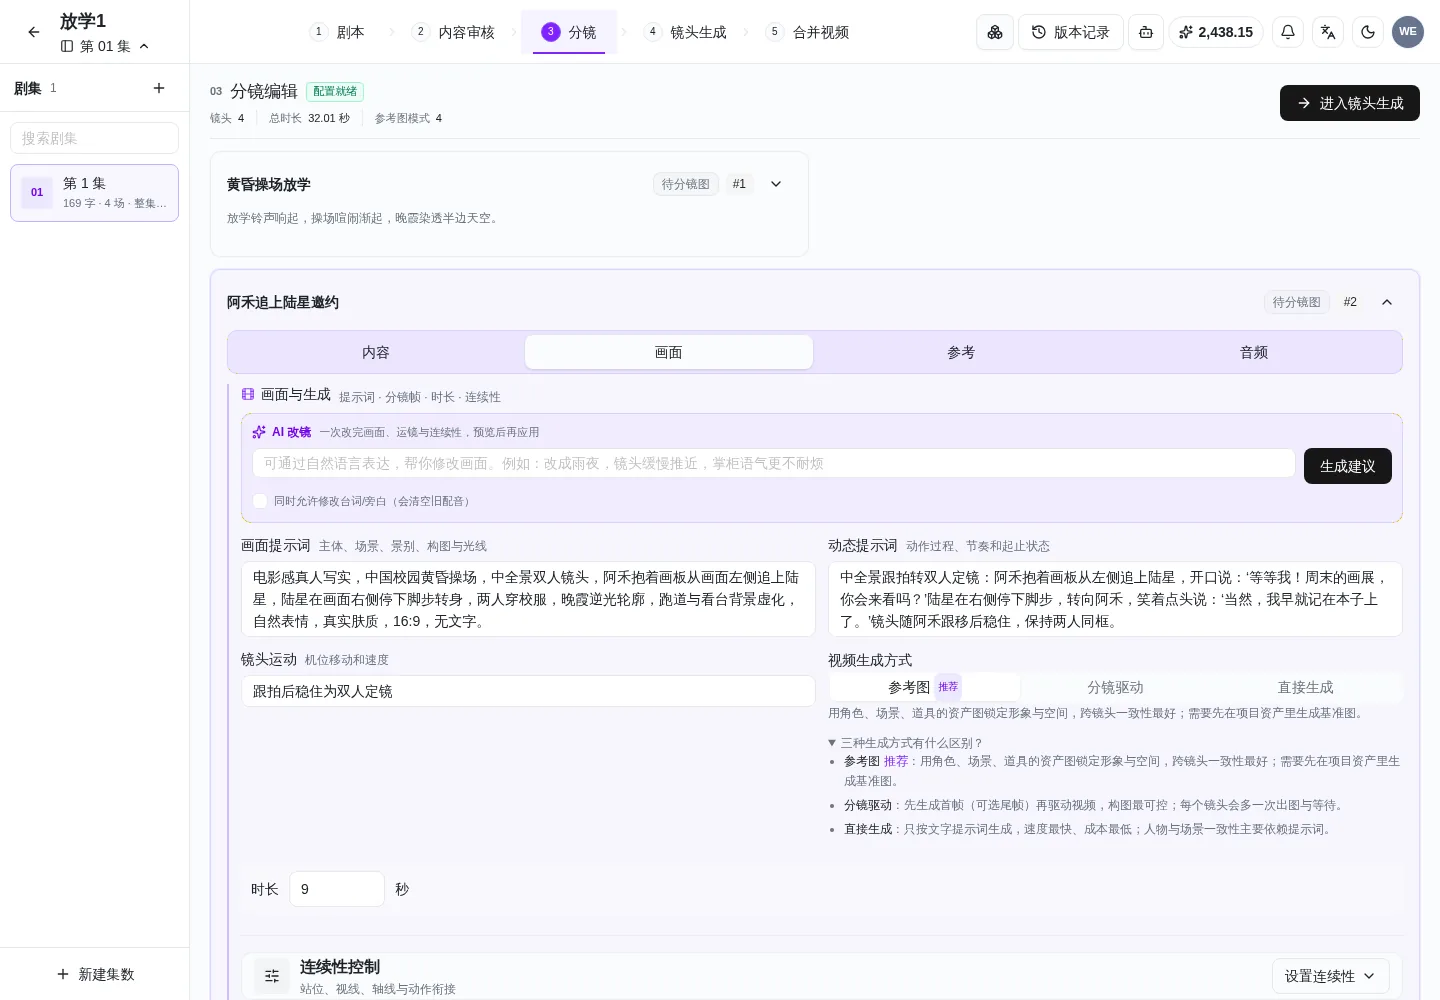Open the WE user avatar menu
This screenshot has height=1000, width=1440.
1408,32
